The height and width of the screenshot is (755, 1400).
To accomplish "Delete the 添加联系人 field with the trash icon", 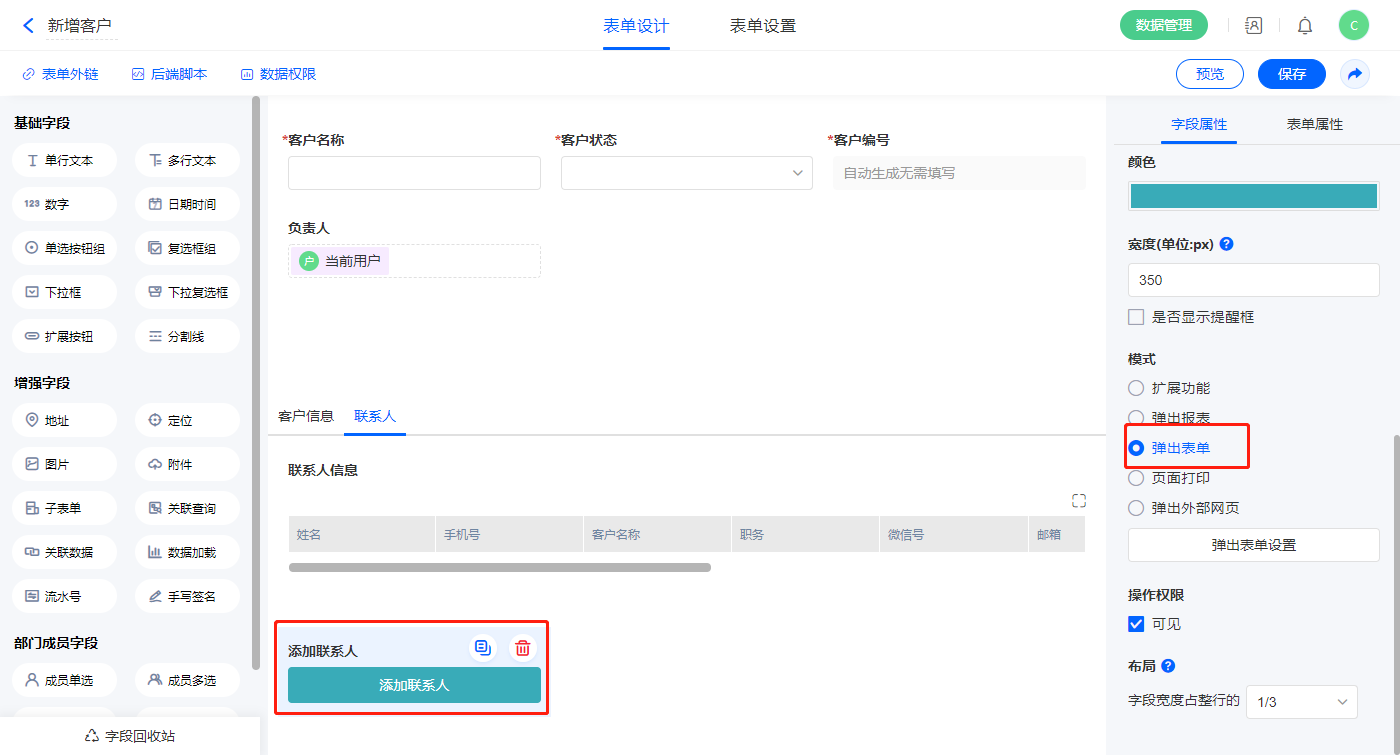I will 522,648.
